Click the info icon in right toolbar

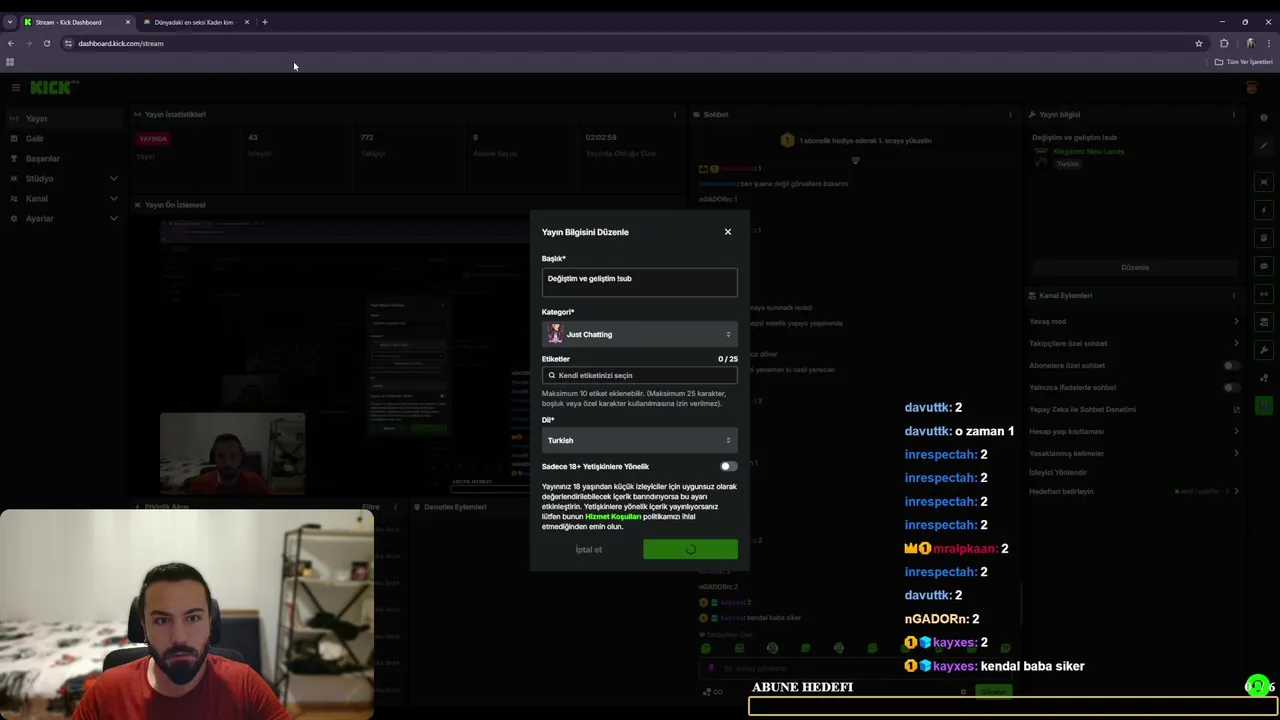point(1264,117)
